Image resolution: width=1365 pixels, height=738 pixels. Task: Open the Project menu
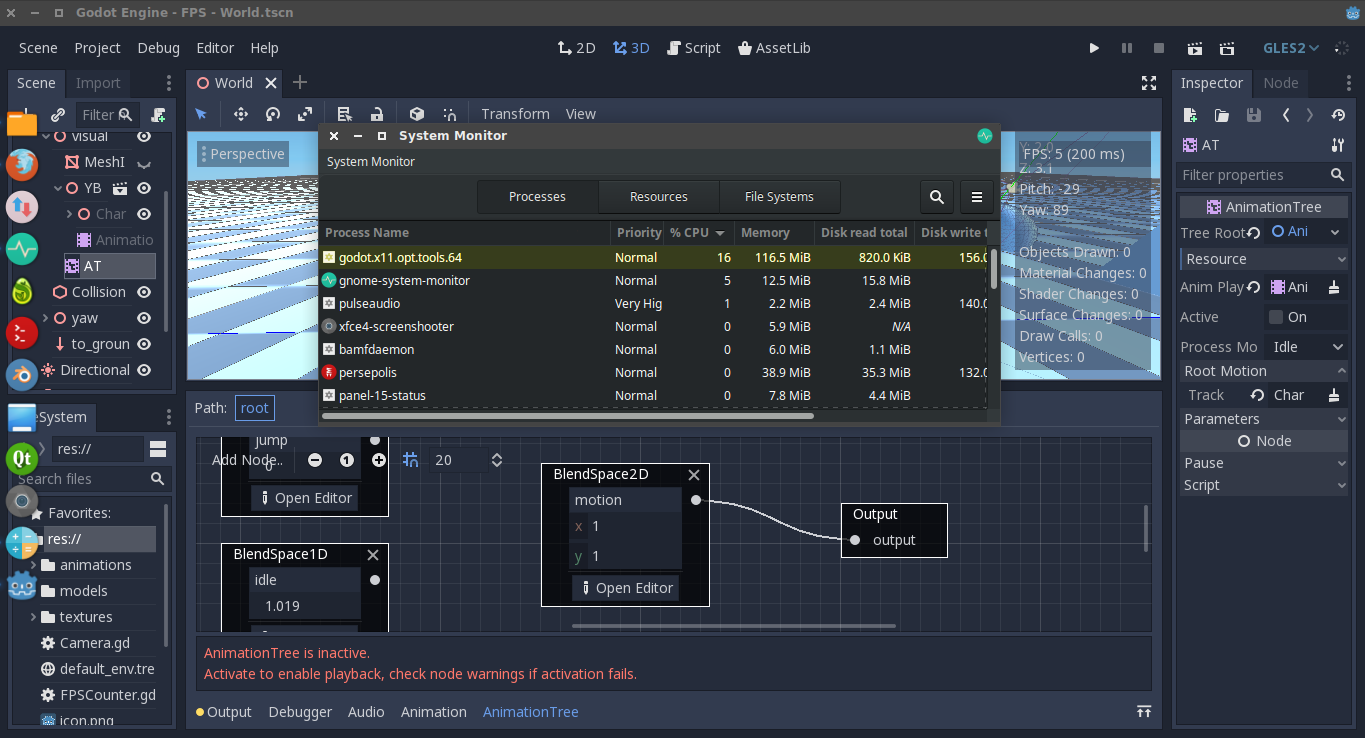coord(97,47)
